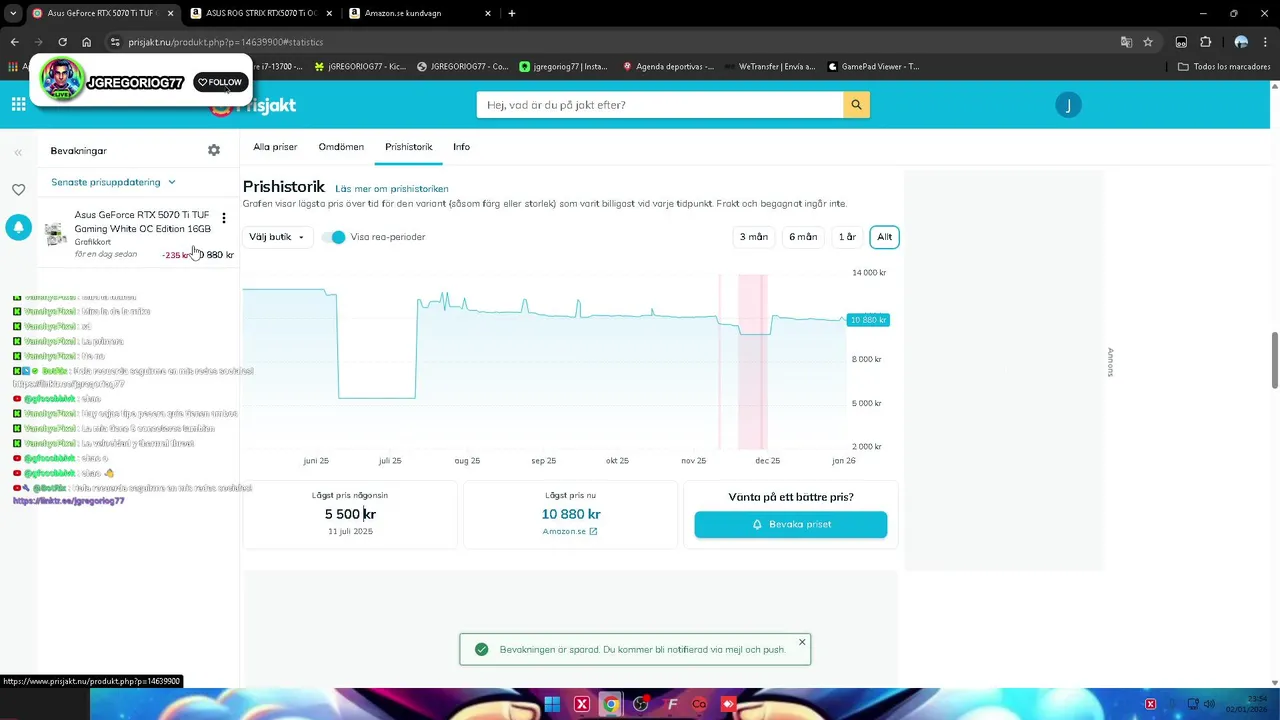Click the translate page icon
Image resolution: width=1280 pixels, height=720 pixels.
[1126, 42]
